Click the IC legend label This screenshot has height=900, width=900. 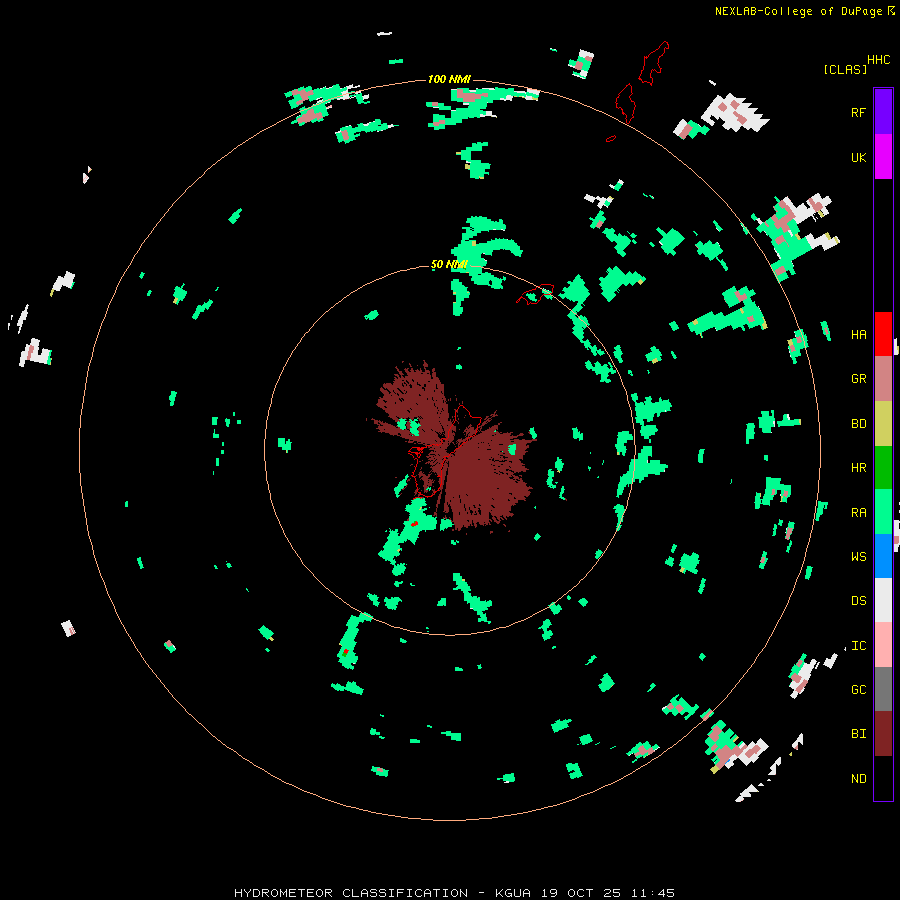point(858,646)
